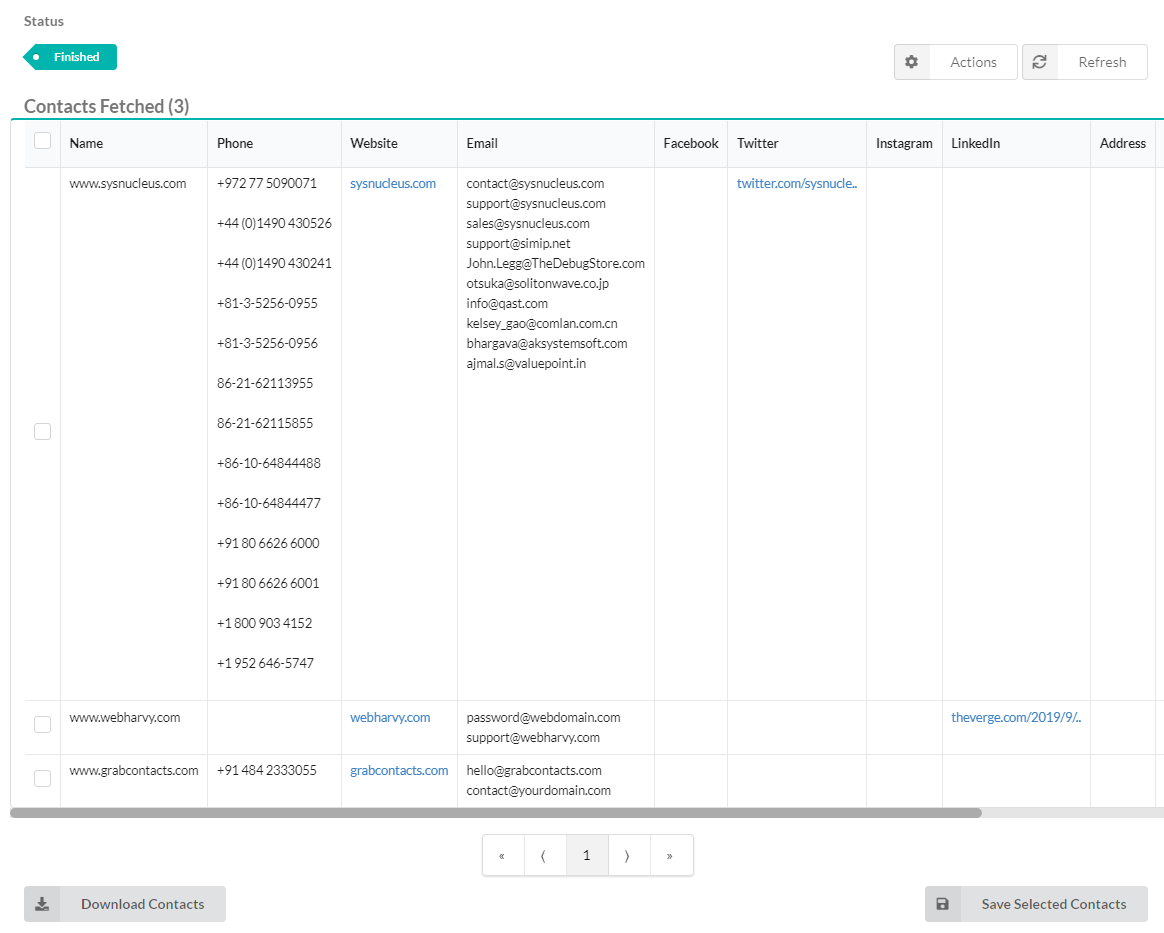Open the twitter.com/sysnucleus link
This screenshot has width=1164, height=933.
(x=796, y=183)
